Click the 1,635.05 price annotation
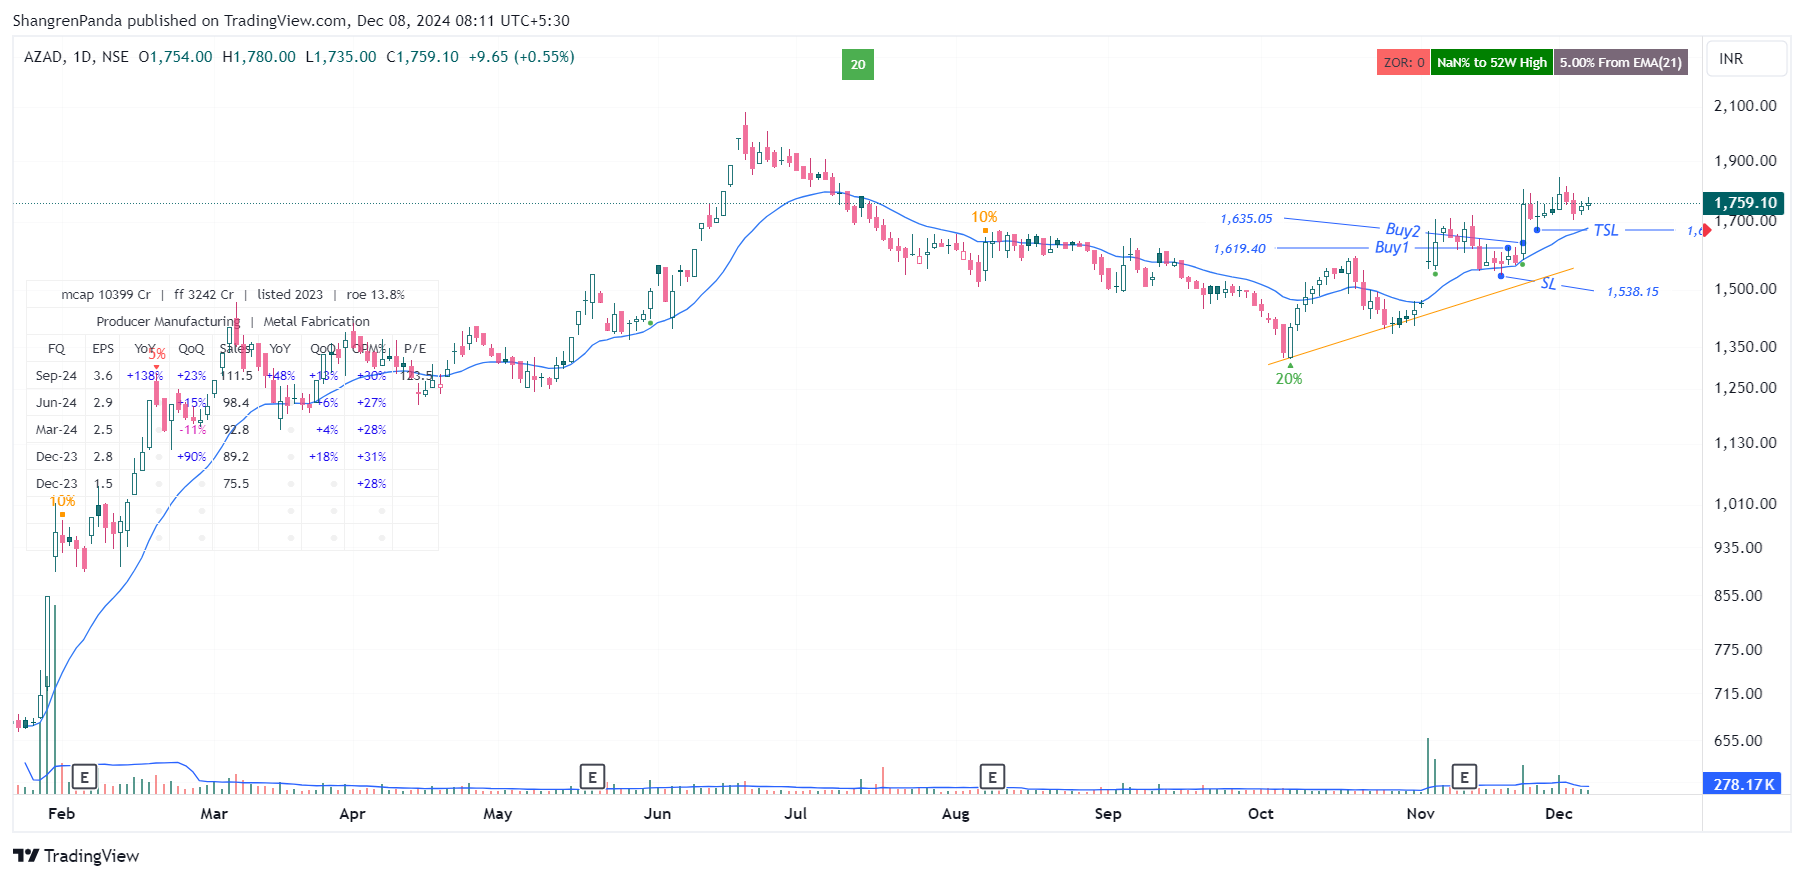1804x879 pixels. pos(1246,219)
